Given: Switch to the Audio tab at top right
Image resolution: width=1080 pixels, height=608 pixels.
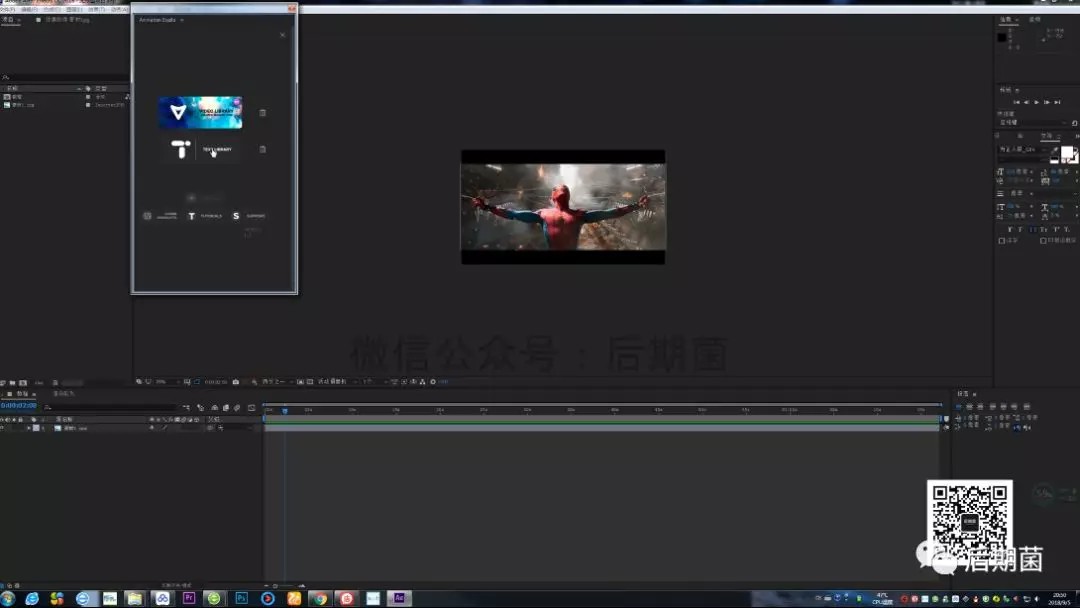Looking at the screenshot, I should (1035, 20).
